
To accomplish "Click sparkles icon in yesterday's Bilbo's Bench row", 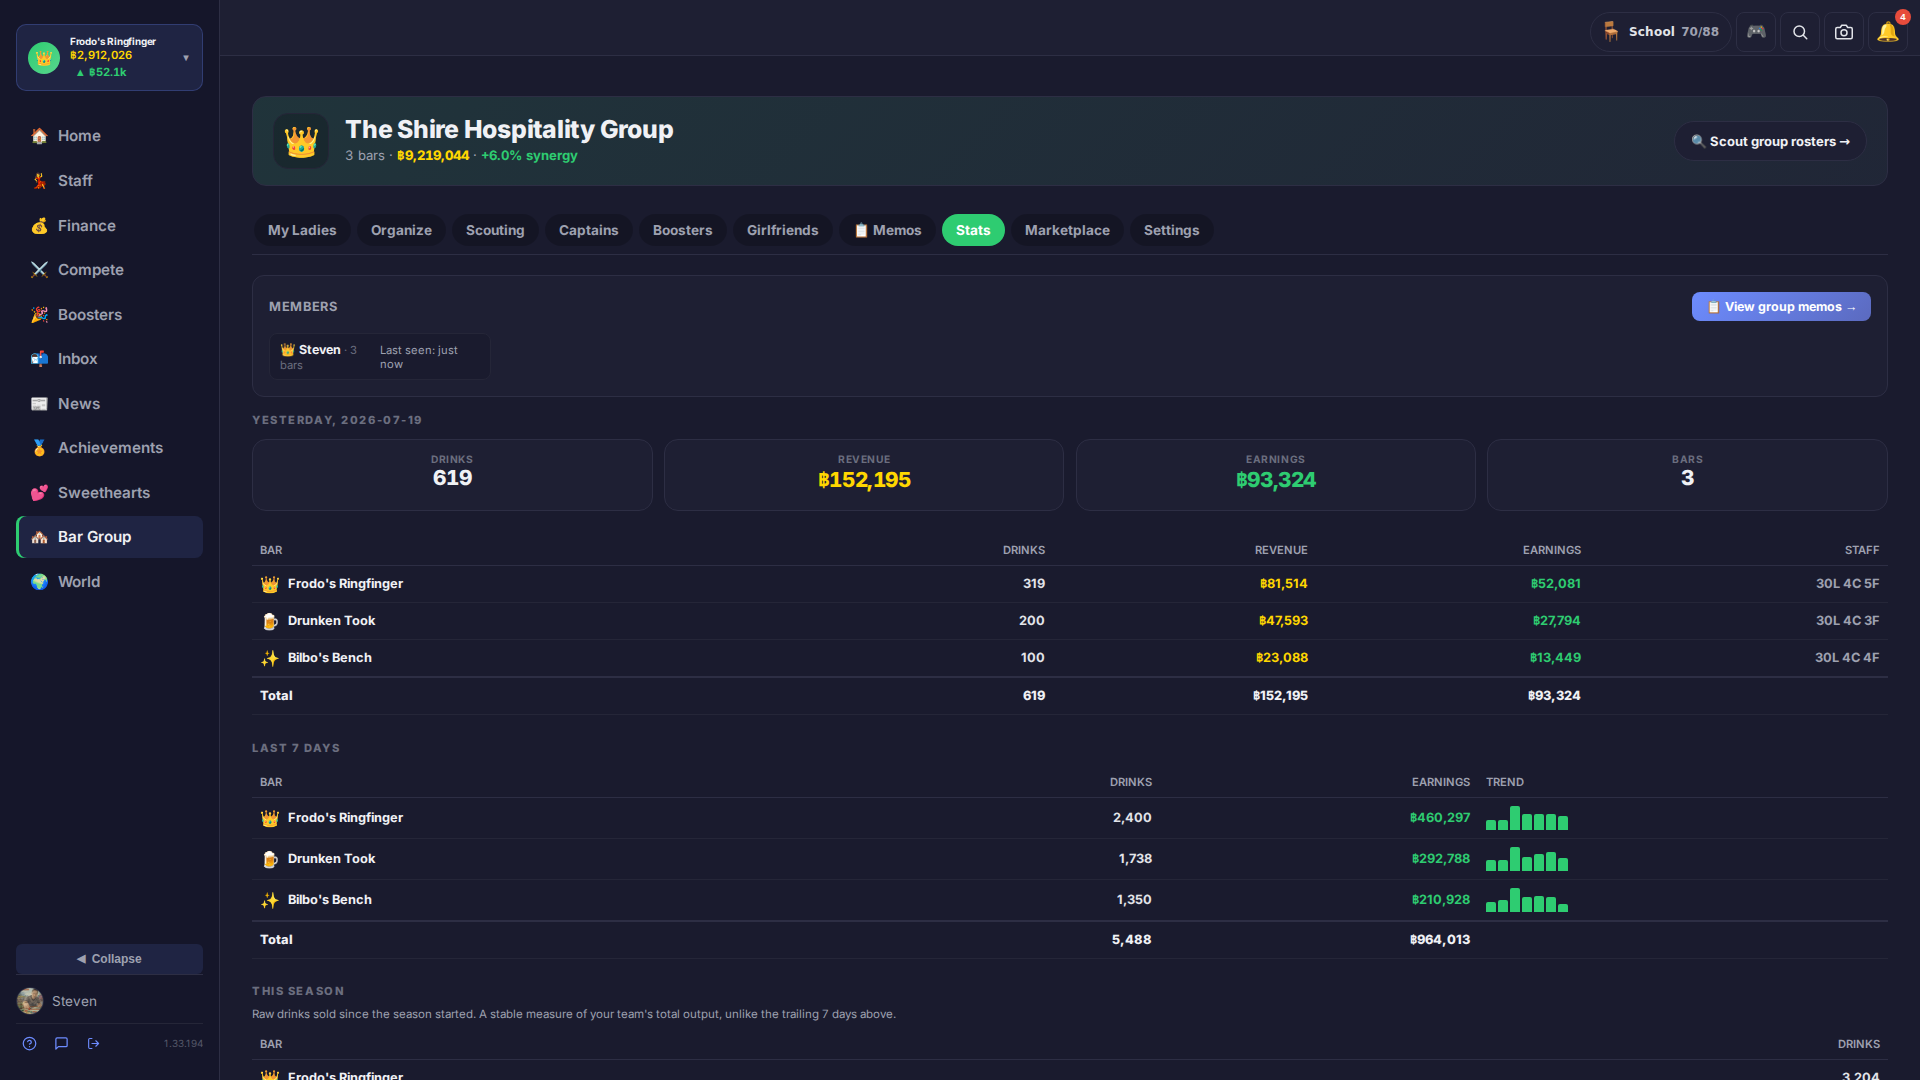I will pos(270,658).
